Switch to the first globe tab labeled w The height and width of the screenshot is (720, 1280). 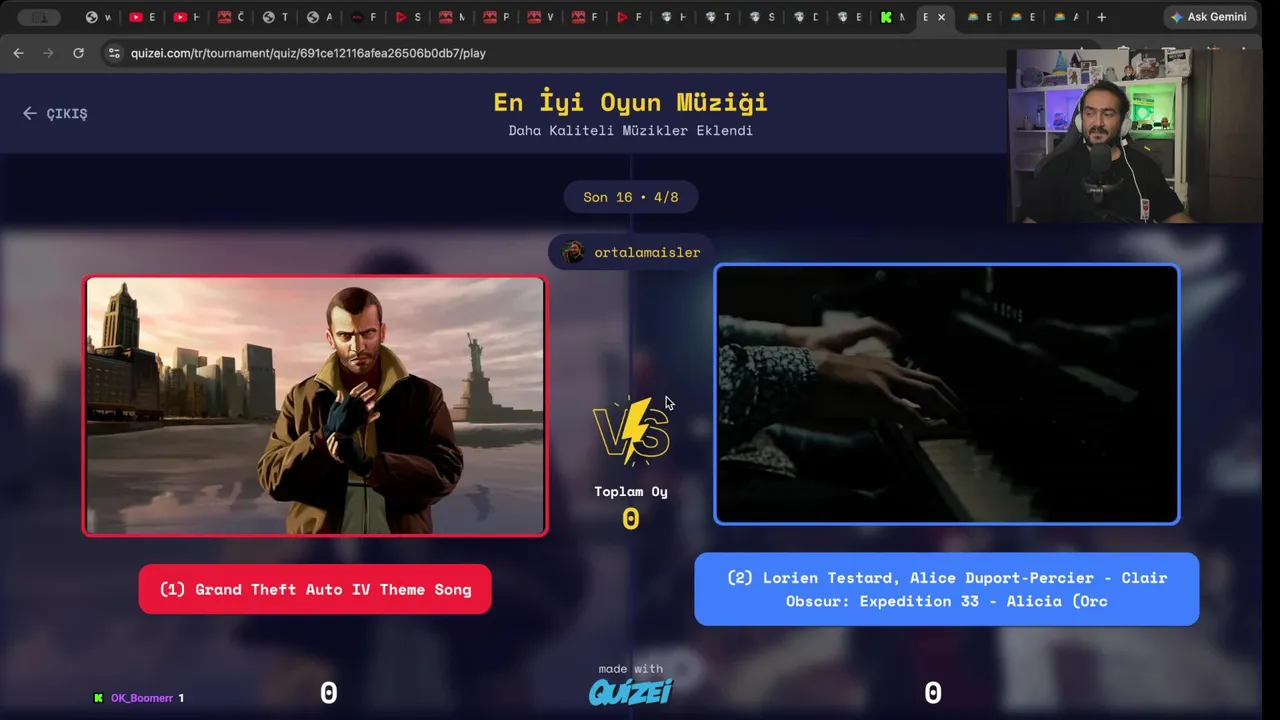pos(98,17)
